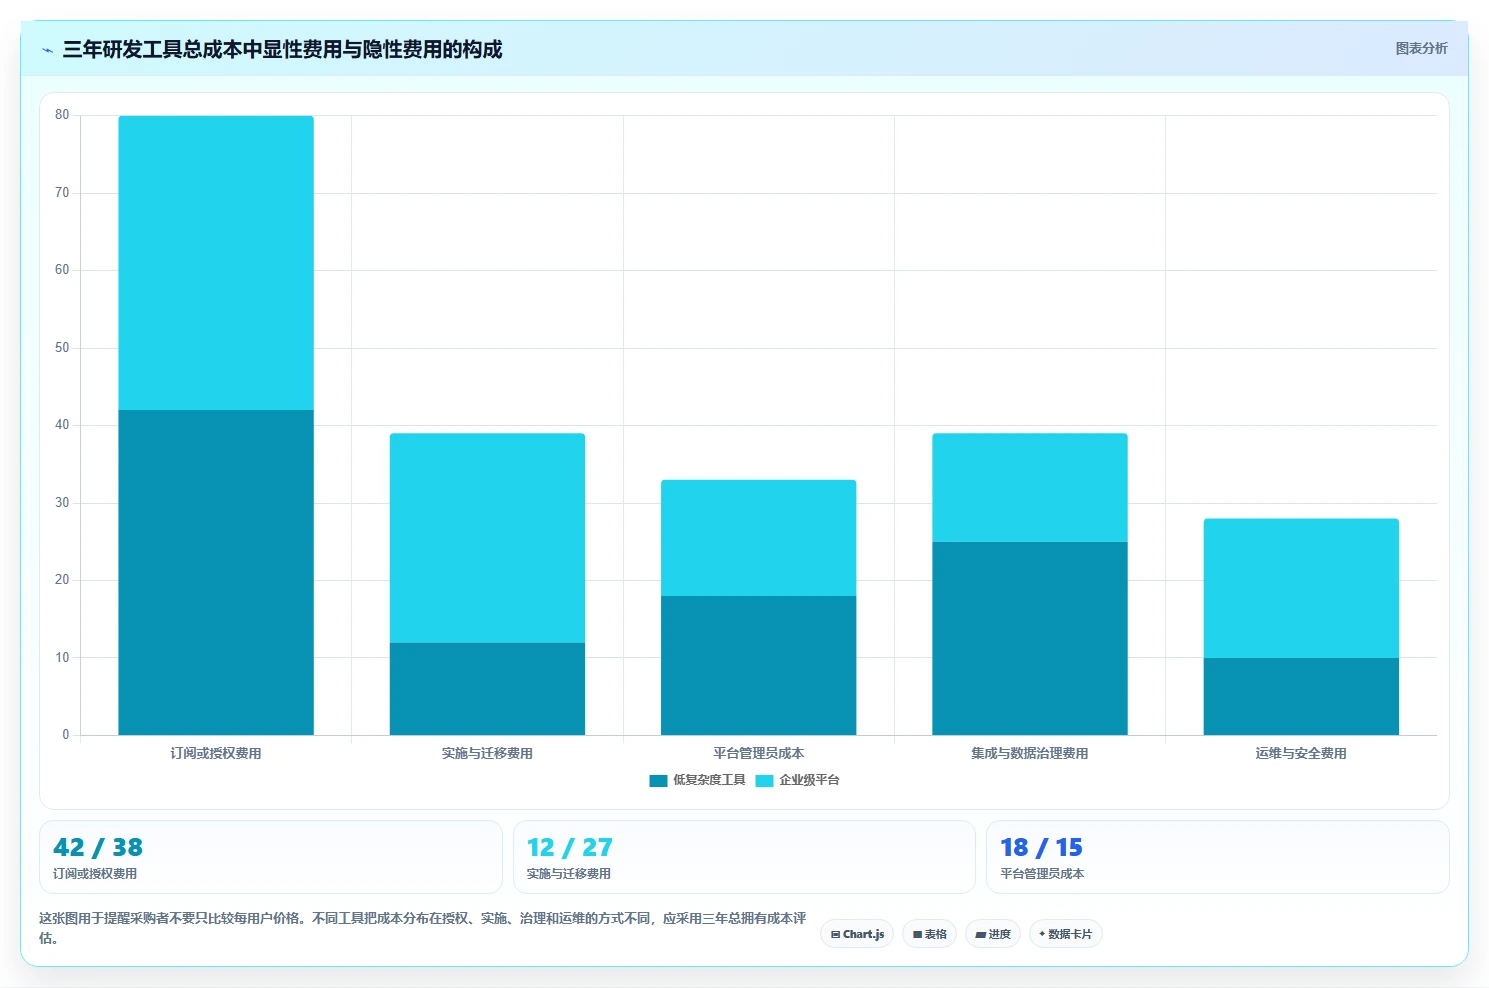Click the lightning icon beside the chart title

47,50
